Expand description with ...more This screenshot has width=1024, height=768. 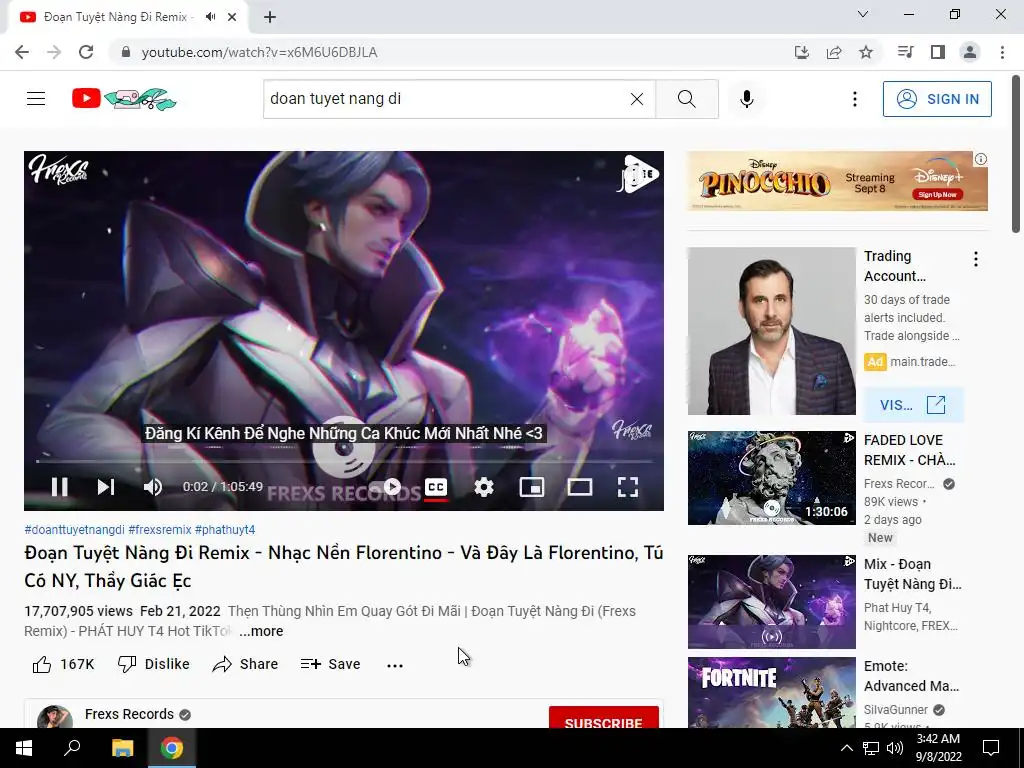coord(261,631)
